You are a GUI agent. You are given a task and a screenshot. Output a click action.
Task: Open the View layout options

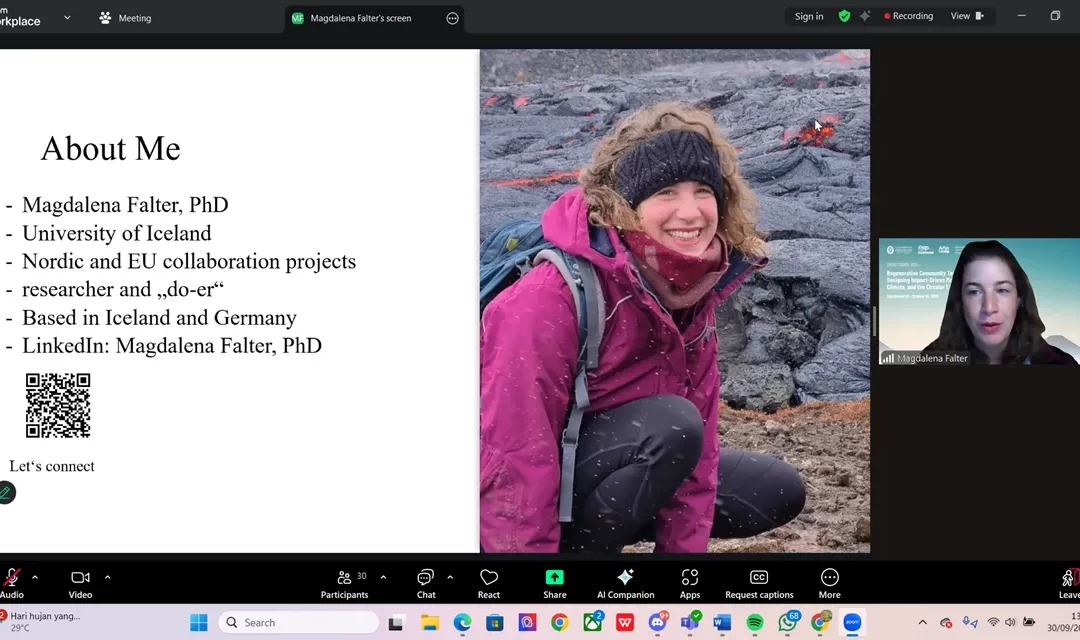point(966,16)
